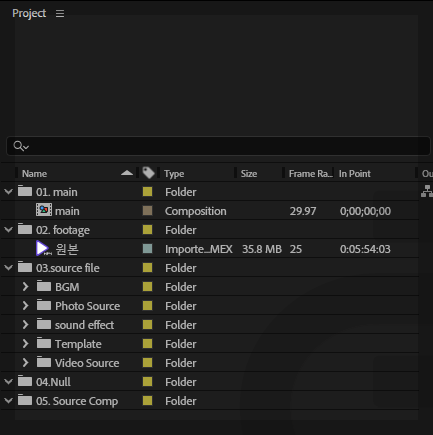
Task: Sort by Frame Rate column header
Action: coord(310,174)
